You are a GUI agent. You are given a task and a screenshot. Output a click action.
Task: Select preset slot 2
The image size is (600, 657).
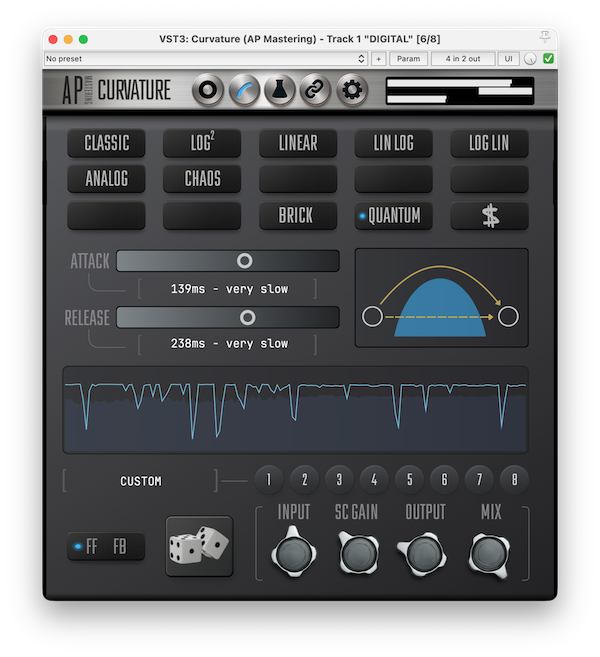point(304,479)
